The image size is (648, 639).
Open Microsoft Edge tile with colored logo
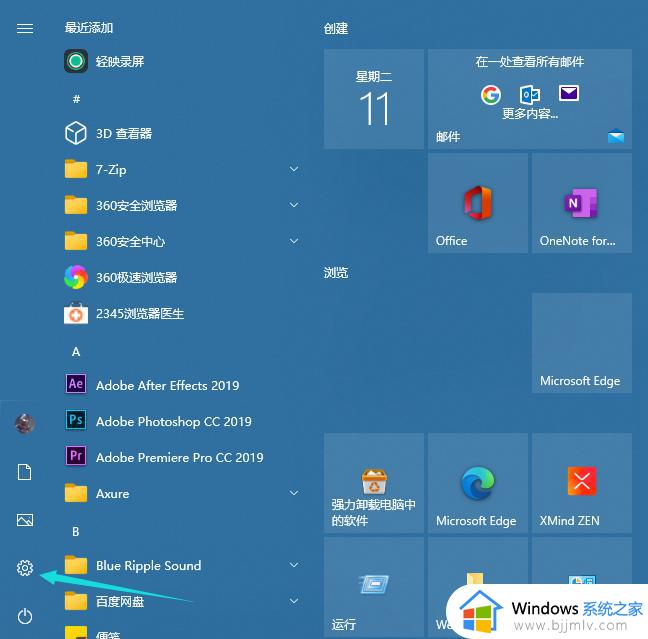478,483
